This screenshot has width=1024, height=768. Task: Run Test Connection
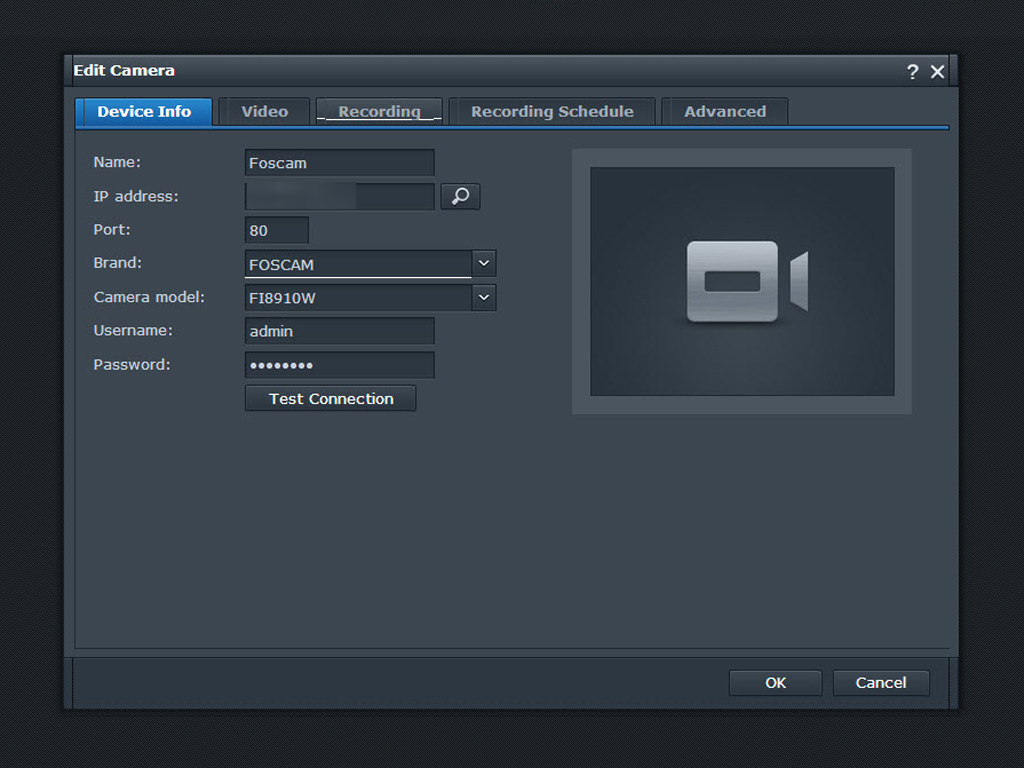[330, 398]
